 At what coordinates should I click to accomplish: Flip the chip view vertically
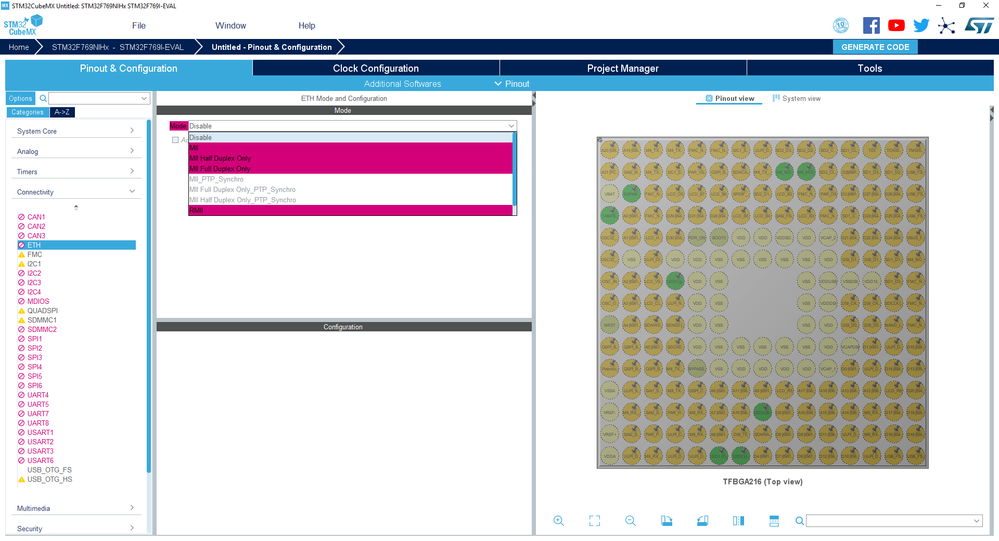[774, 521]
